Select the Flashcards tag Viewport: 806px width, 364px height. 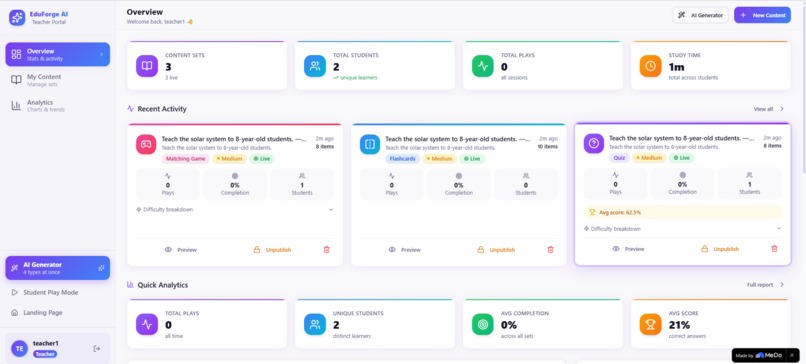[402, 159]
